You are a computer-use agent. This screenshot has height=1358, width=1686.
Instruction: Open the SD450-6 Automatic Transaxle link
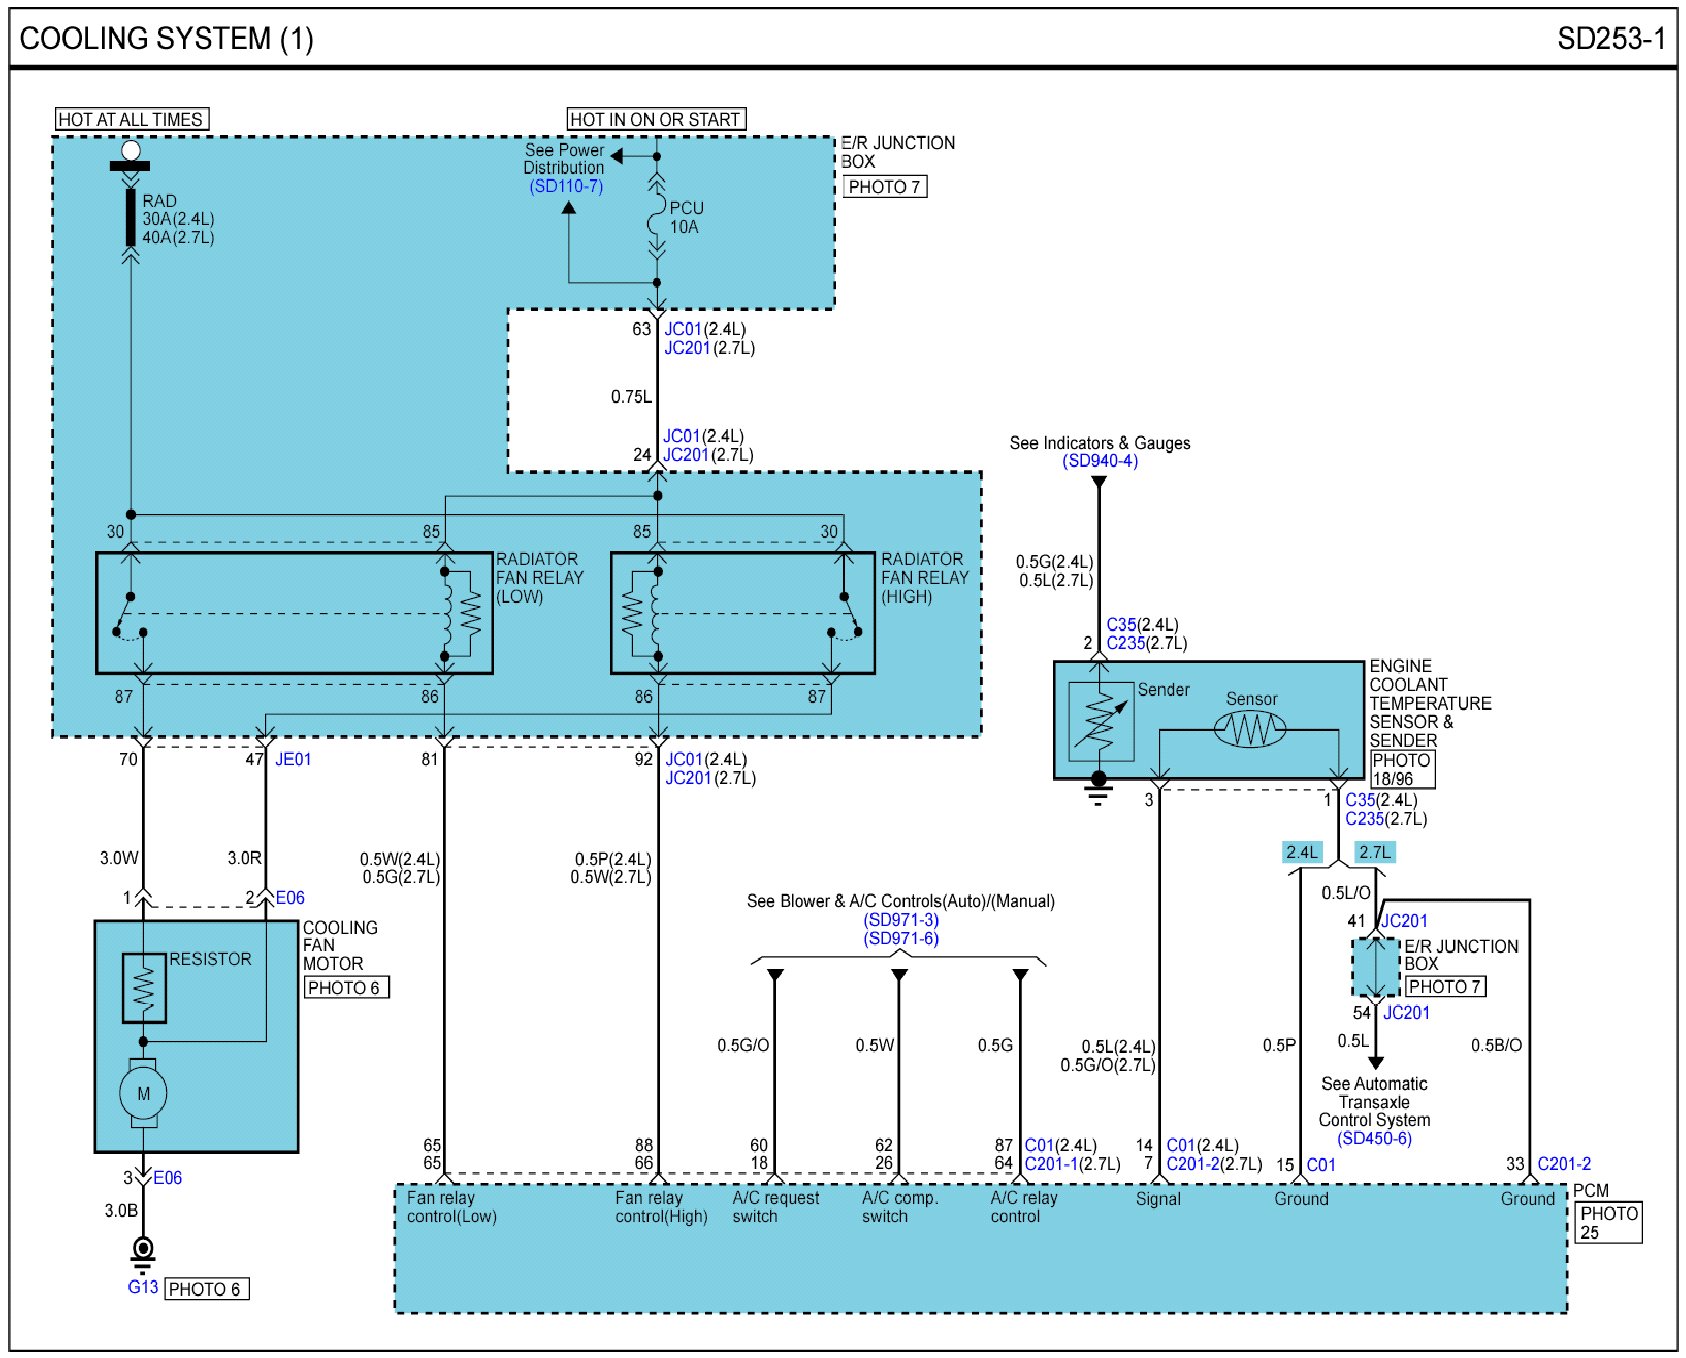[x=1374, y=1138]
